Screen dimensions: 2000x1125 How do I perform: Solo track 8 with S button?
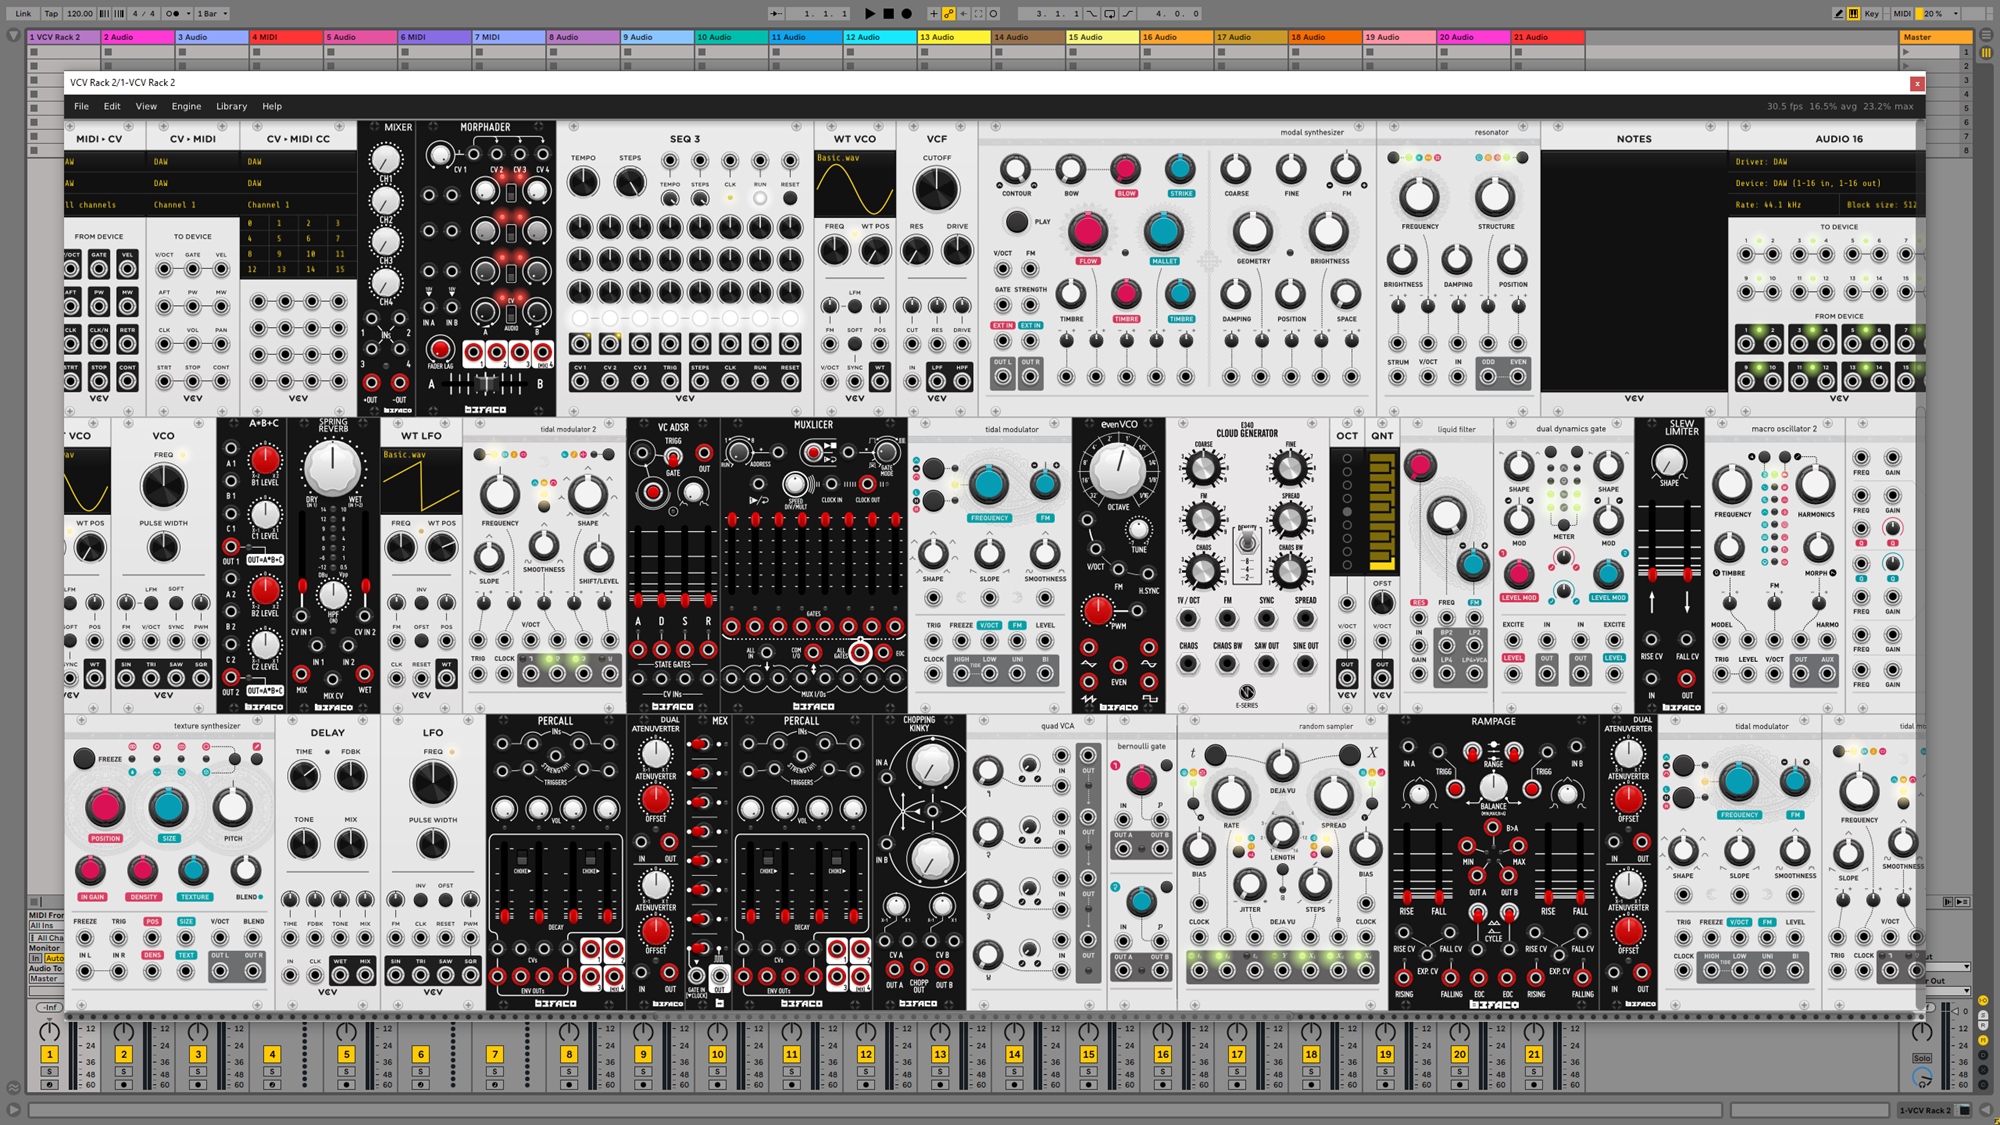pos(568,1071)
